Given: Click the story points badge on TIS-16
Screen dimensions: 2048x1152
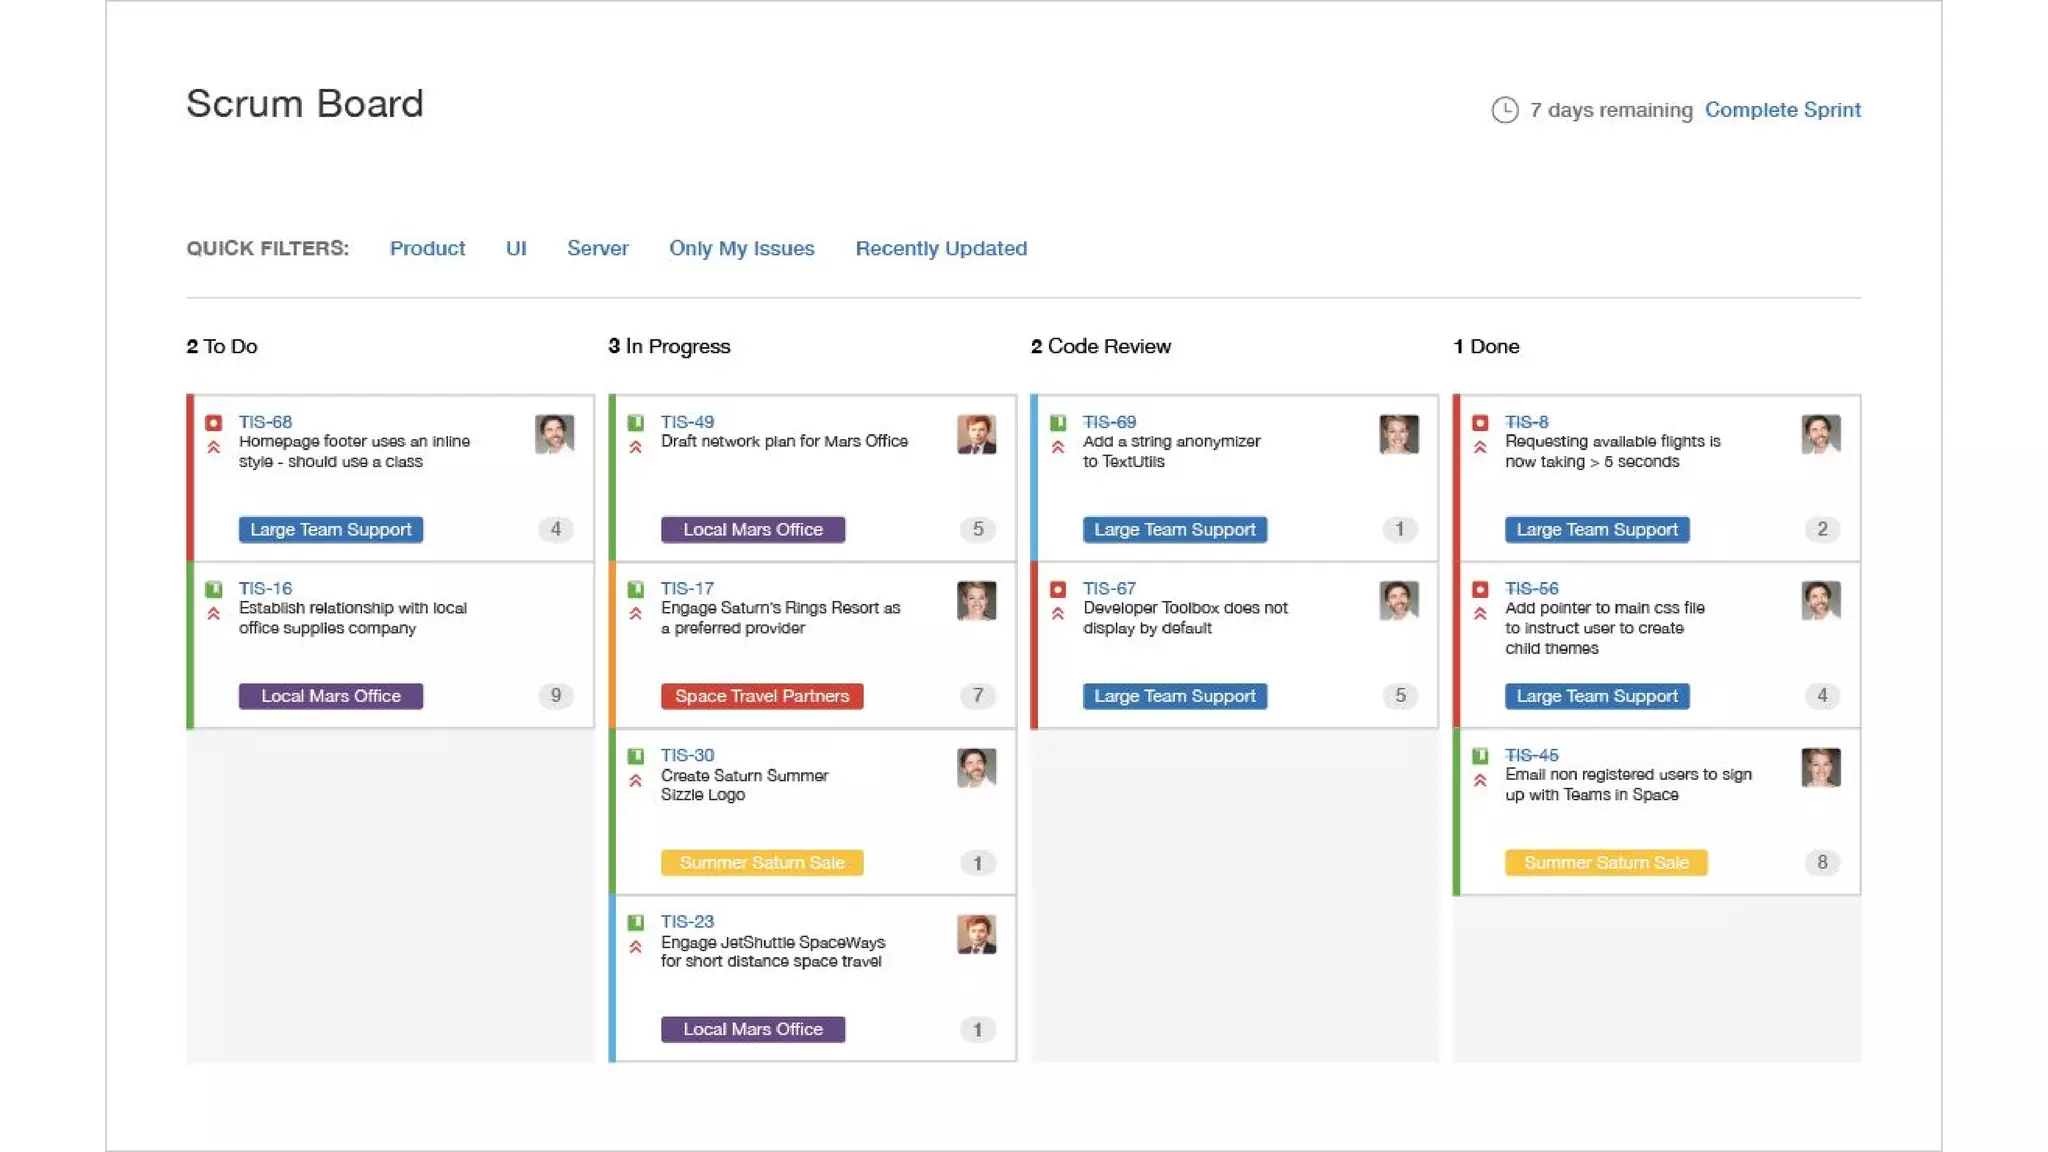Looking at the screenshot, I should point(556,696).
